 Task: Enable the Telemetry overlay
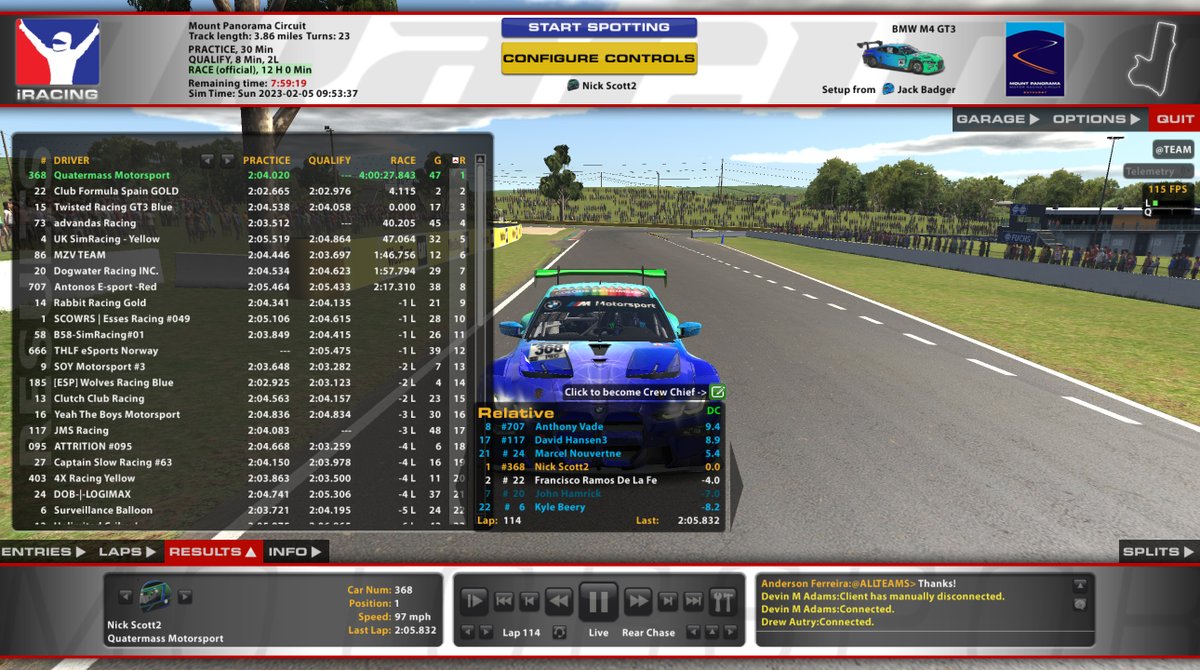(1160, 172)
